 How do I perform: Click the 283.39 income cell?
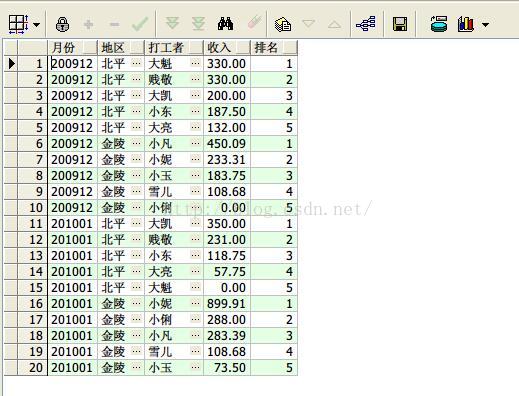click(227, 336)
